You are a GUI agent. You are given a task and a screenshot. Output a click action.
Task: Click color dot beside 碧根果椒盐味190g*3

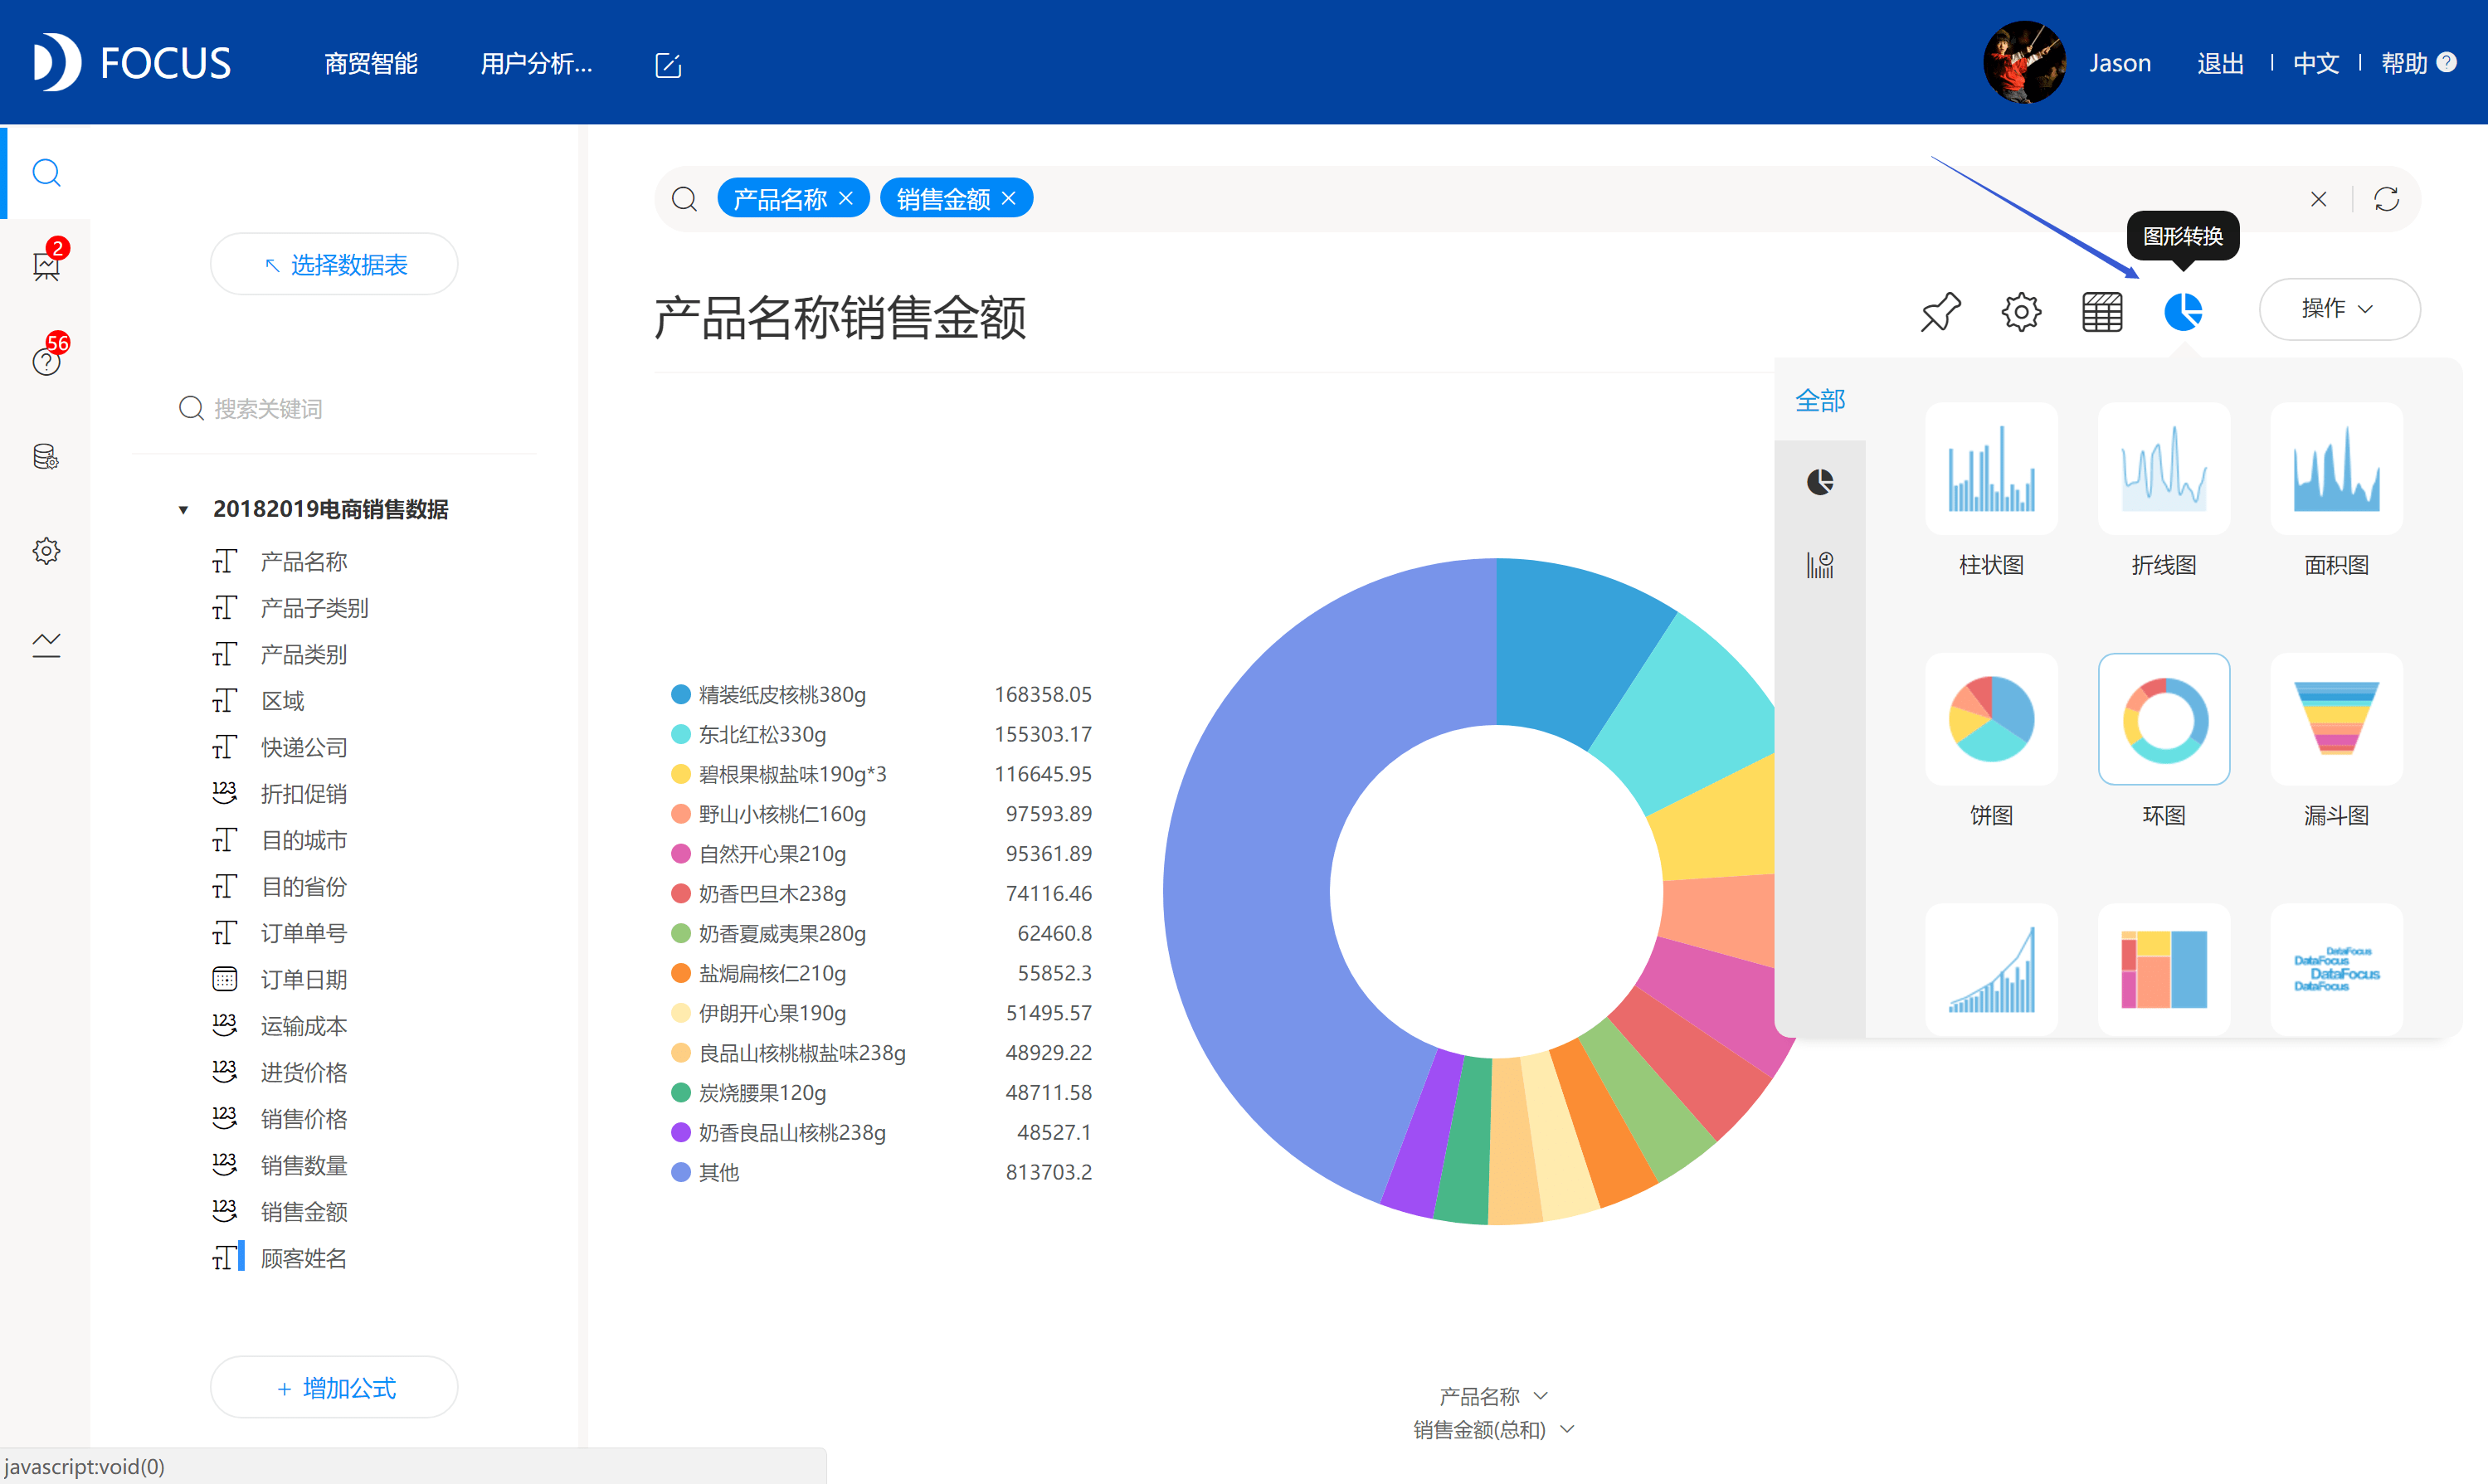681,774
